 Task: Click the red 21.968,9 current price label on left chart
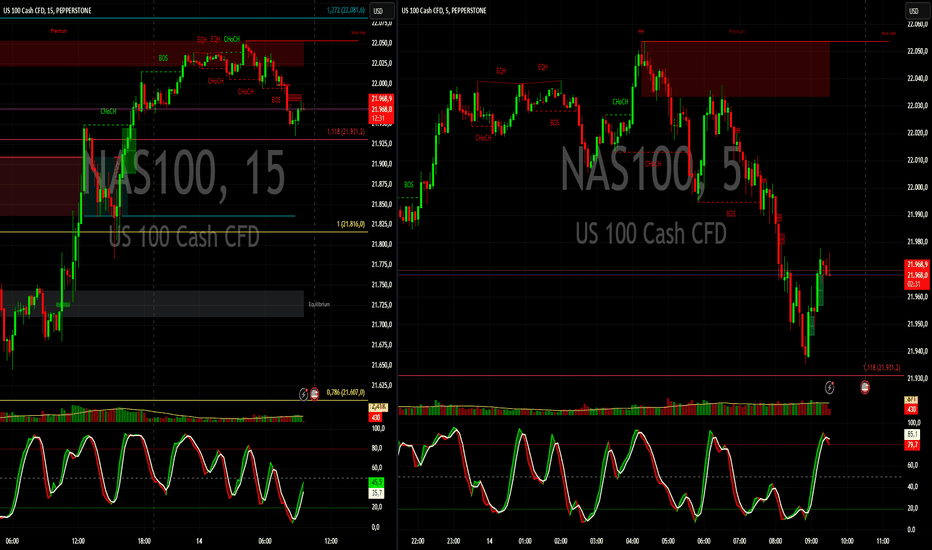click(380, 100)
